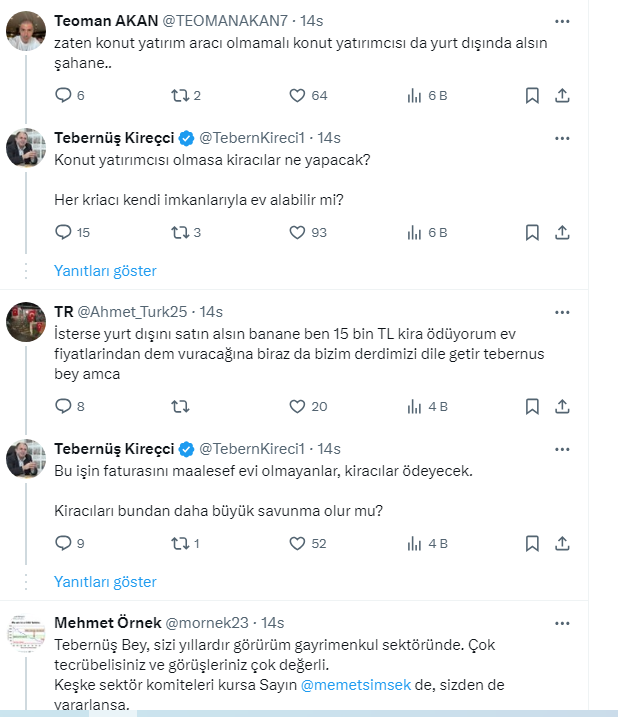Screen dimensions: 618x717
Task: Share Teoman AKAN's tweet
Action: click(562, 96)
